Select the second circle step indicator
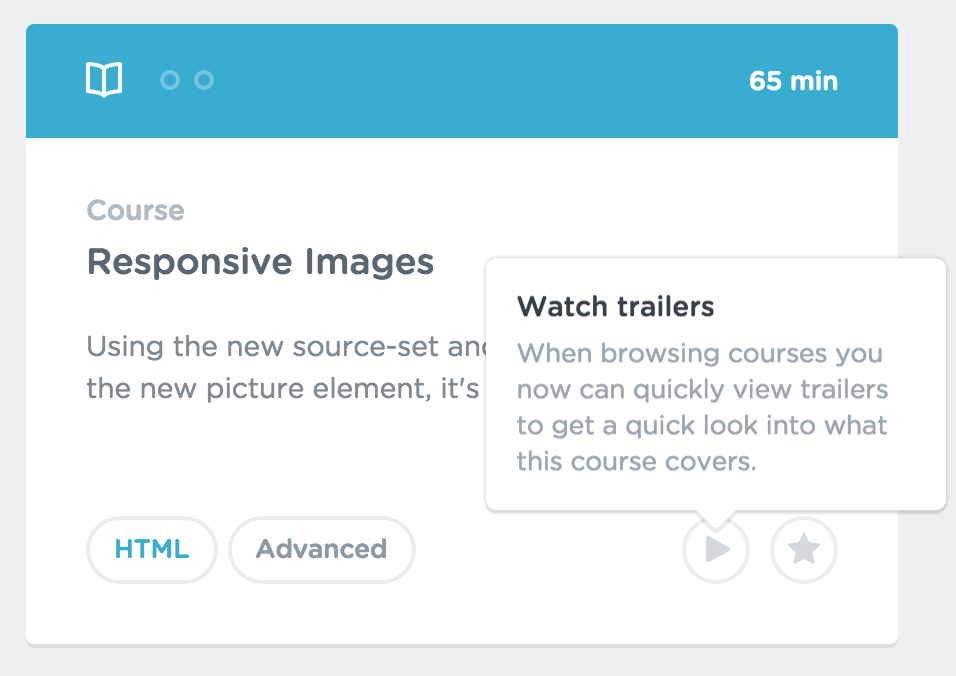The width and height of the screenshot is (956, 676). (204, 80)
